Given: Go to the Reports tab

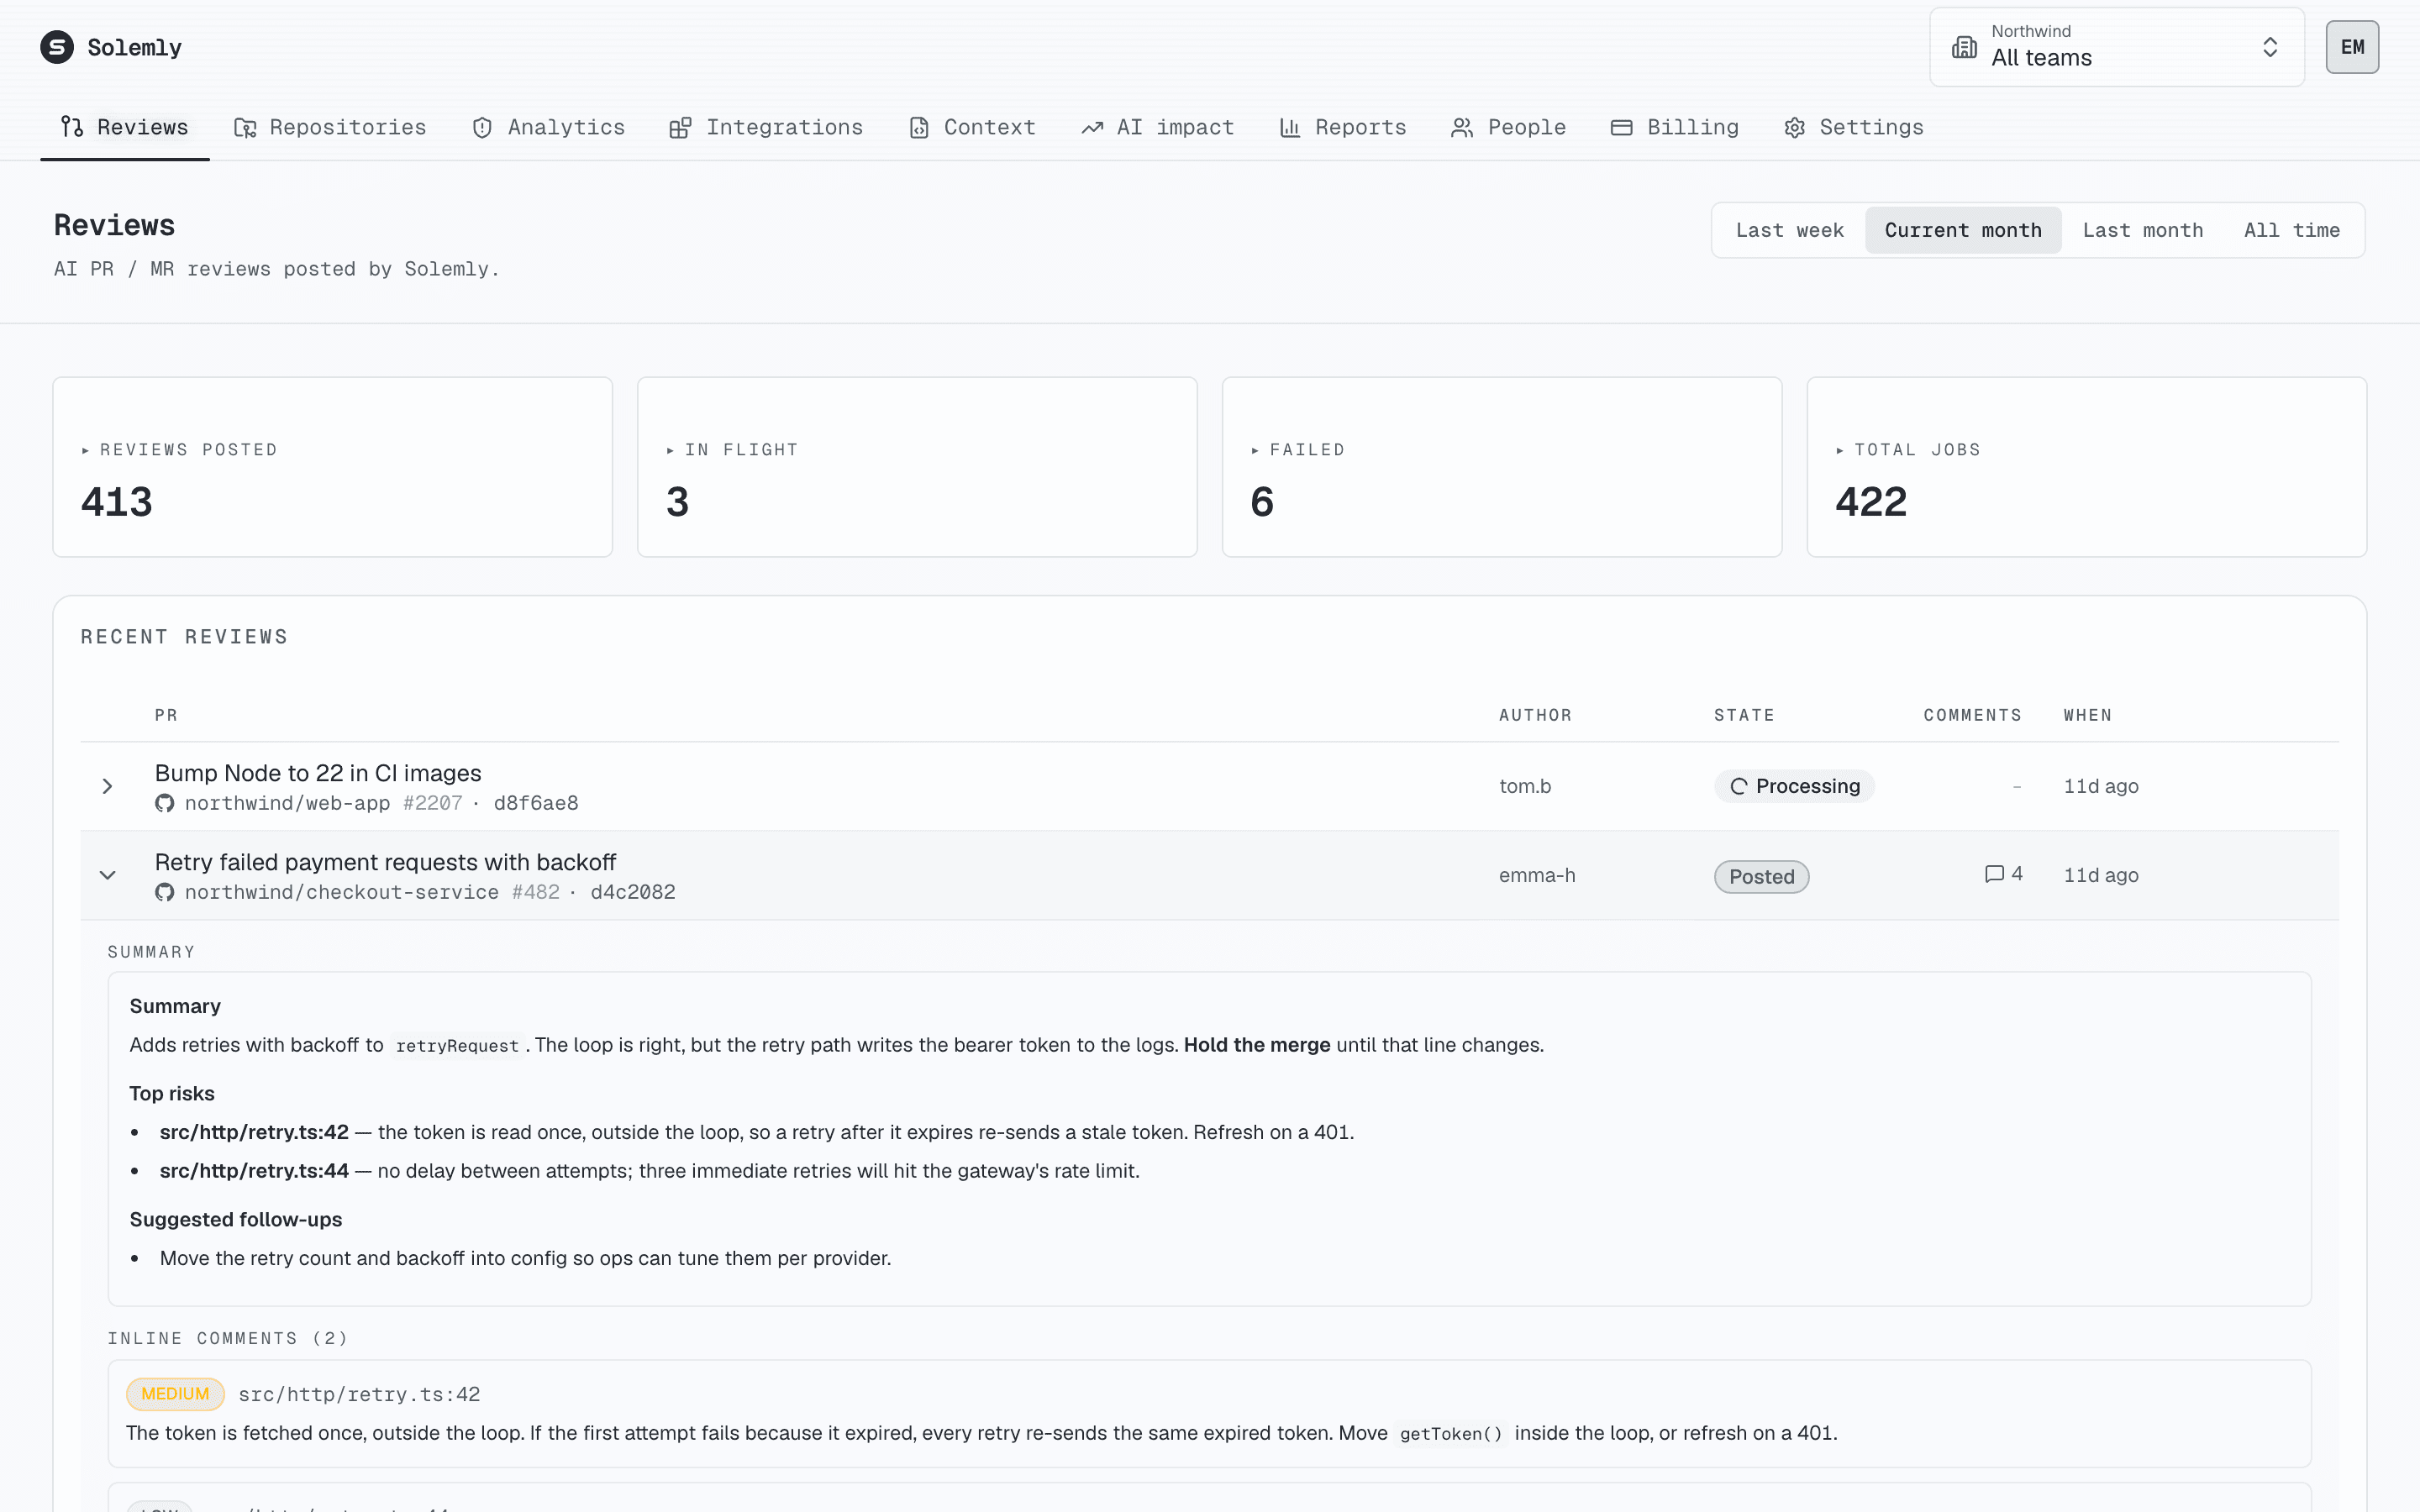Looking at the screenshot, I should click(x=1343, y=128).
